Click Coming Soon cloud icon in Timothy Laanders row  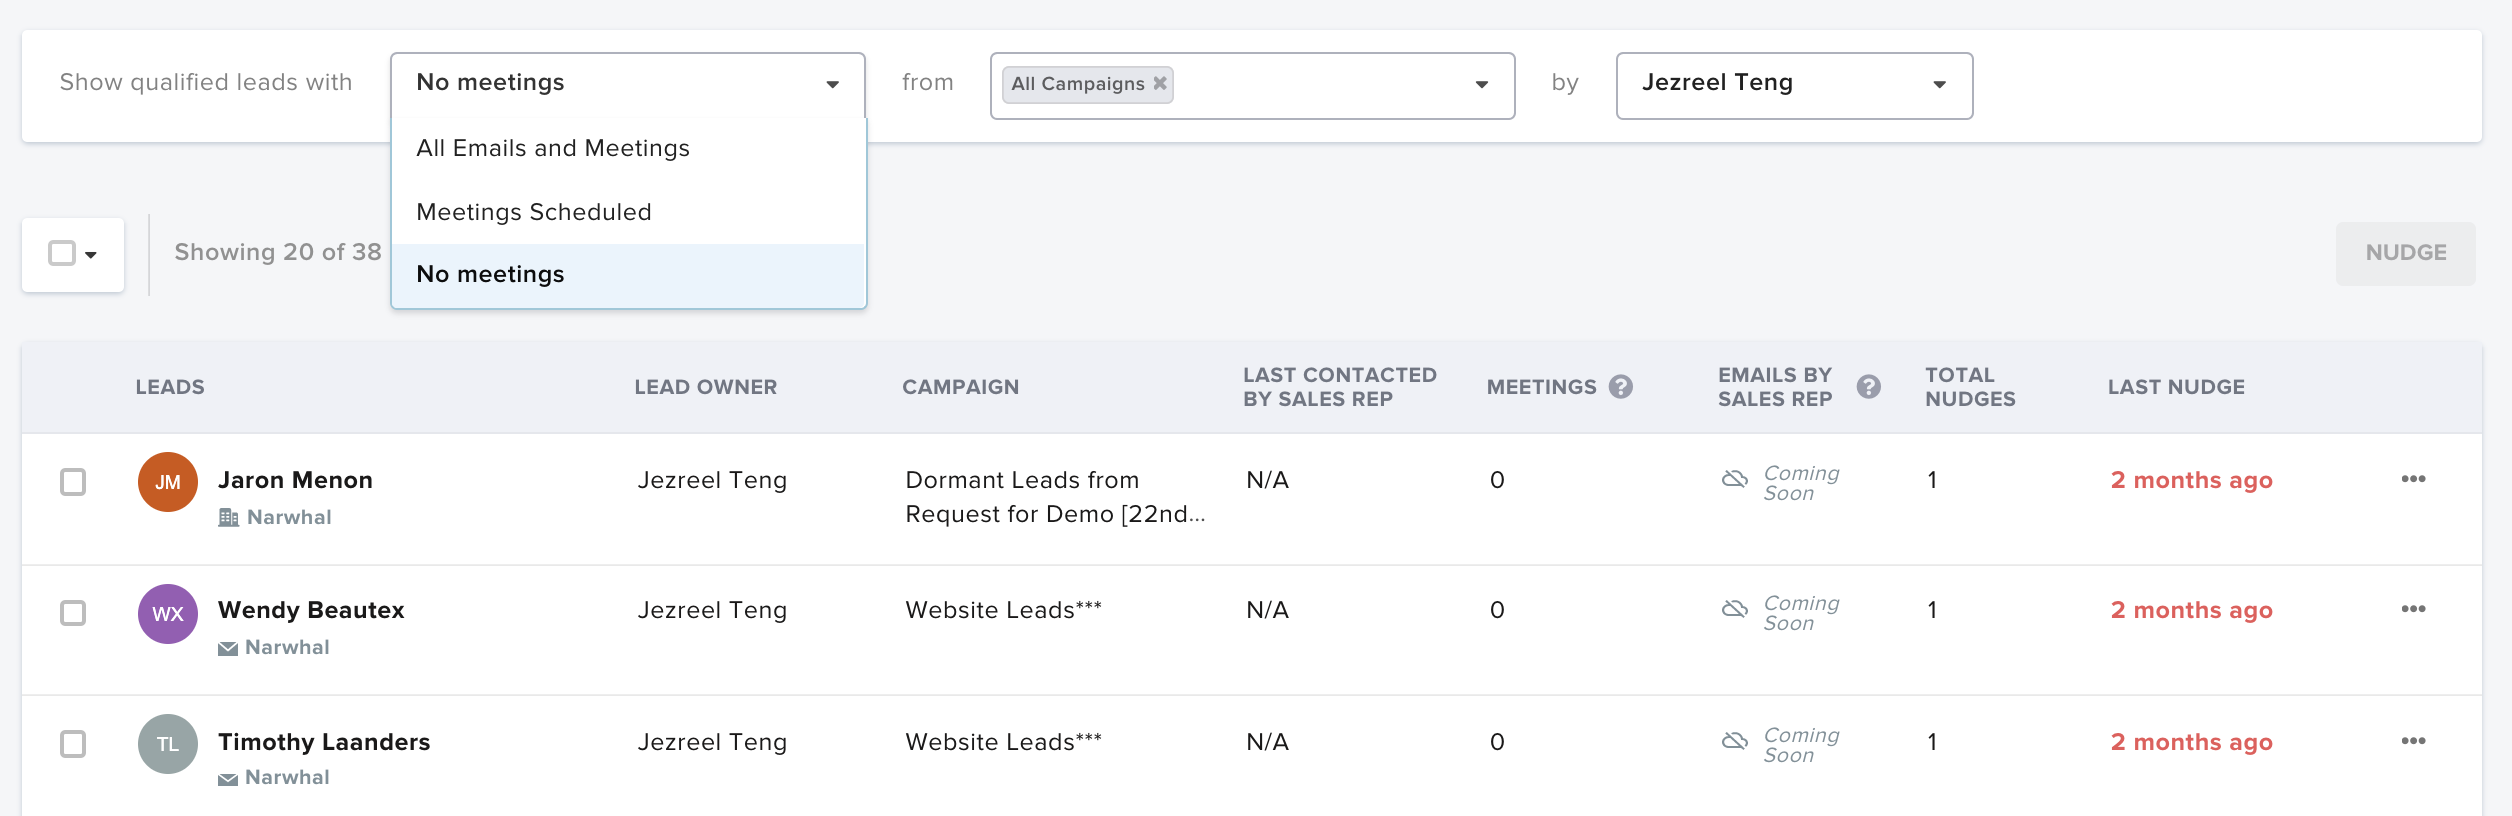[x=1735, y=741]
